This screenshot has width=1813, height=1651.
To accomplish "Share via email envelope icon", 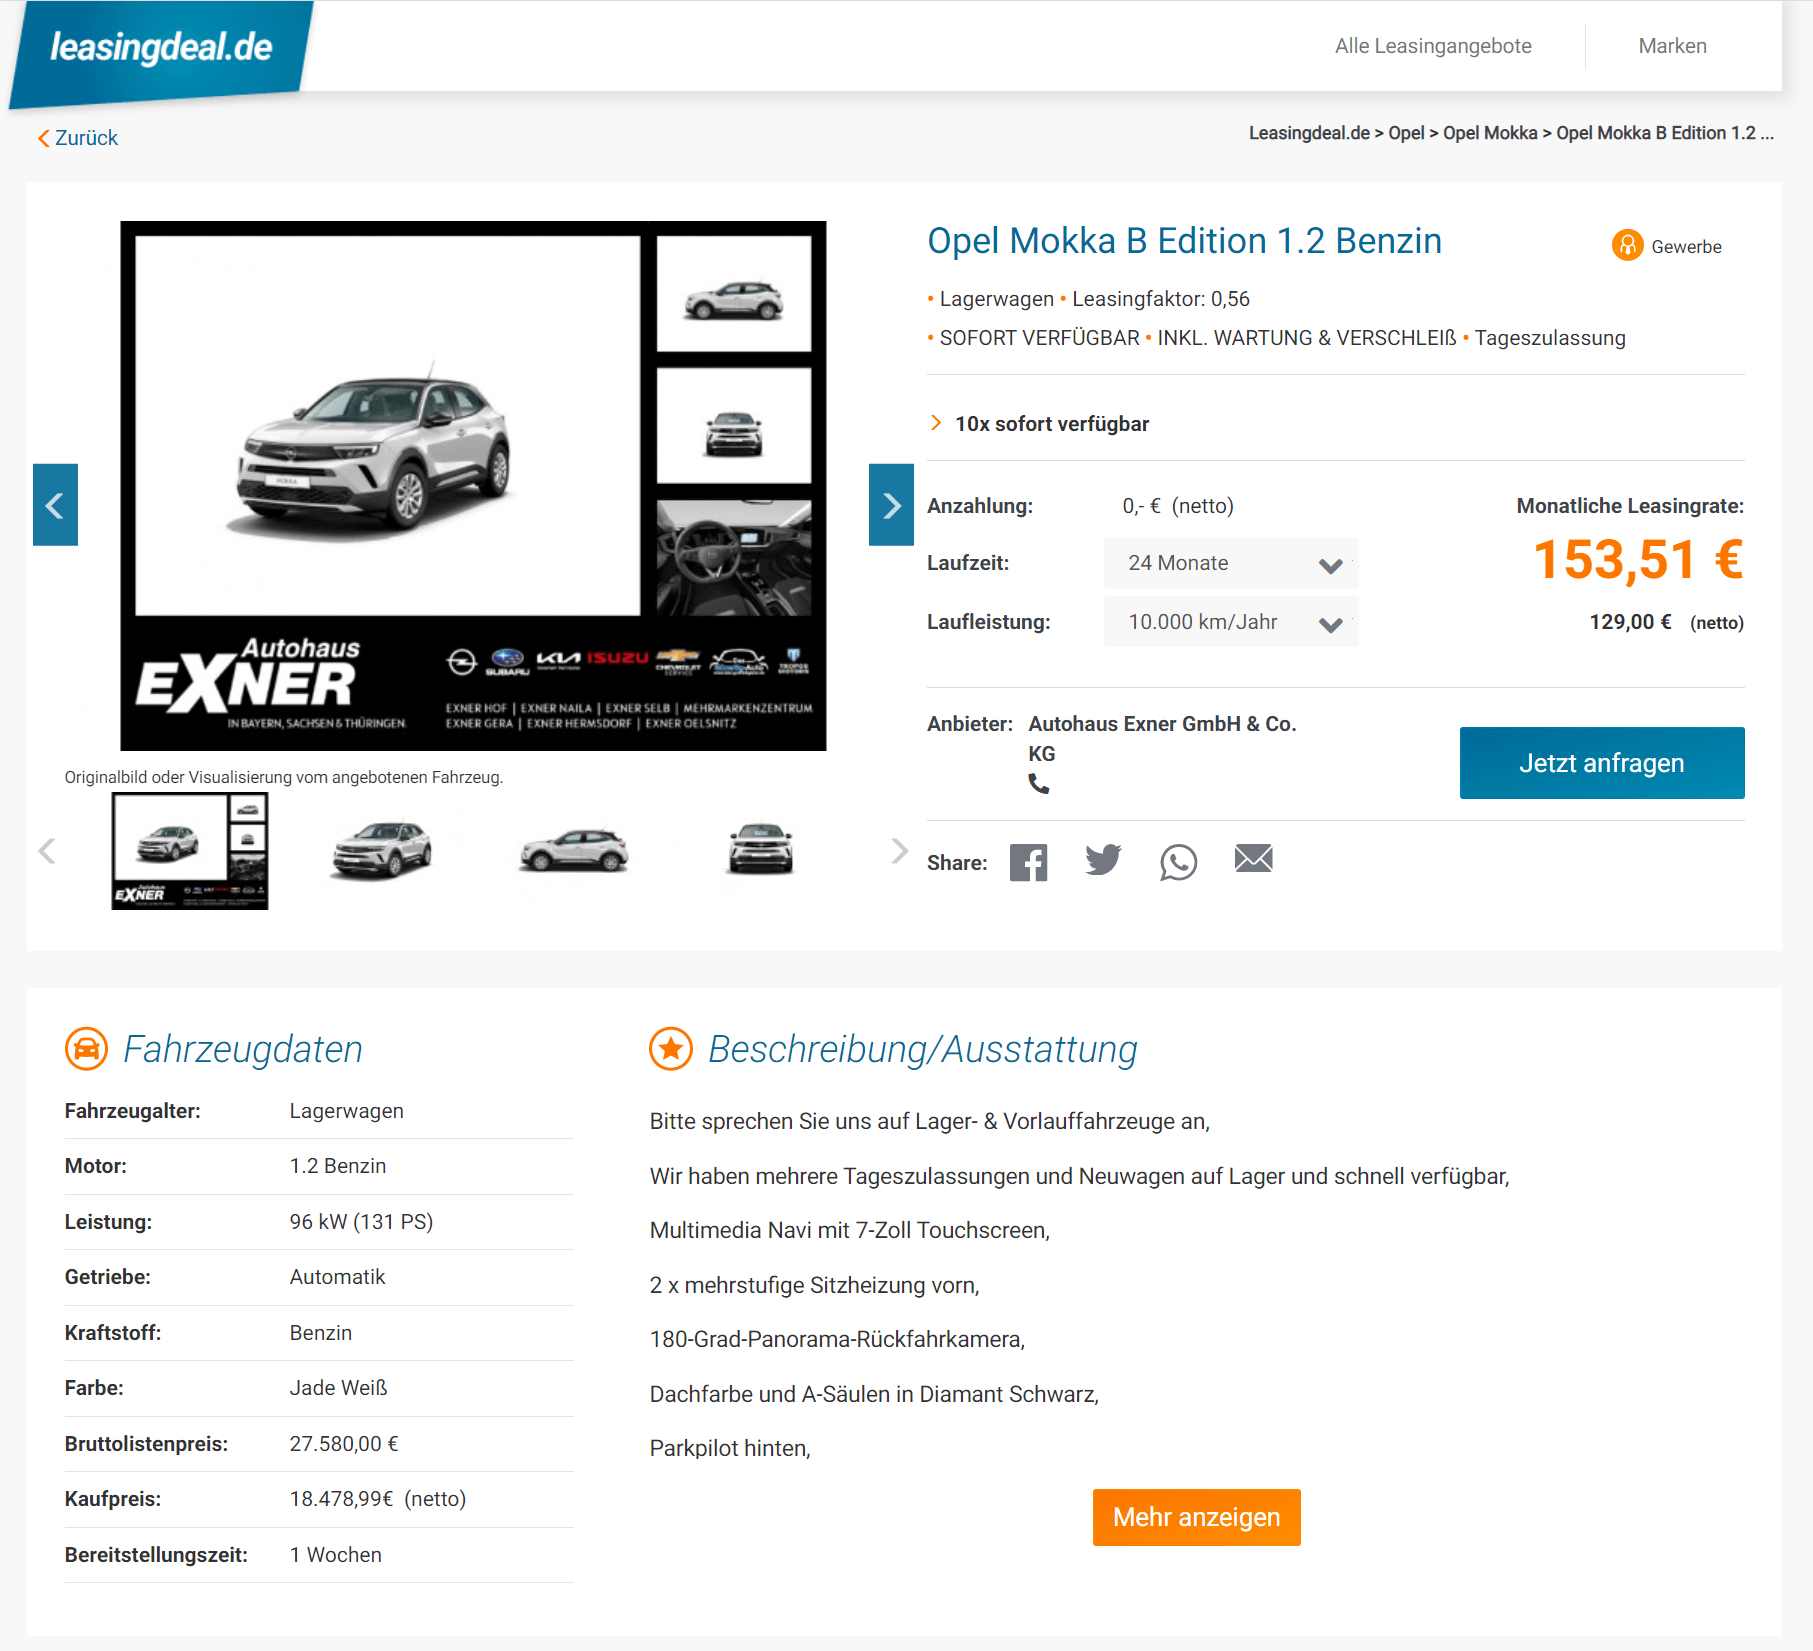I will (x=1253, y=858).
